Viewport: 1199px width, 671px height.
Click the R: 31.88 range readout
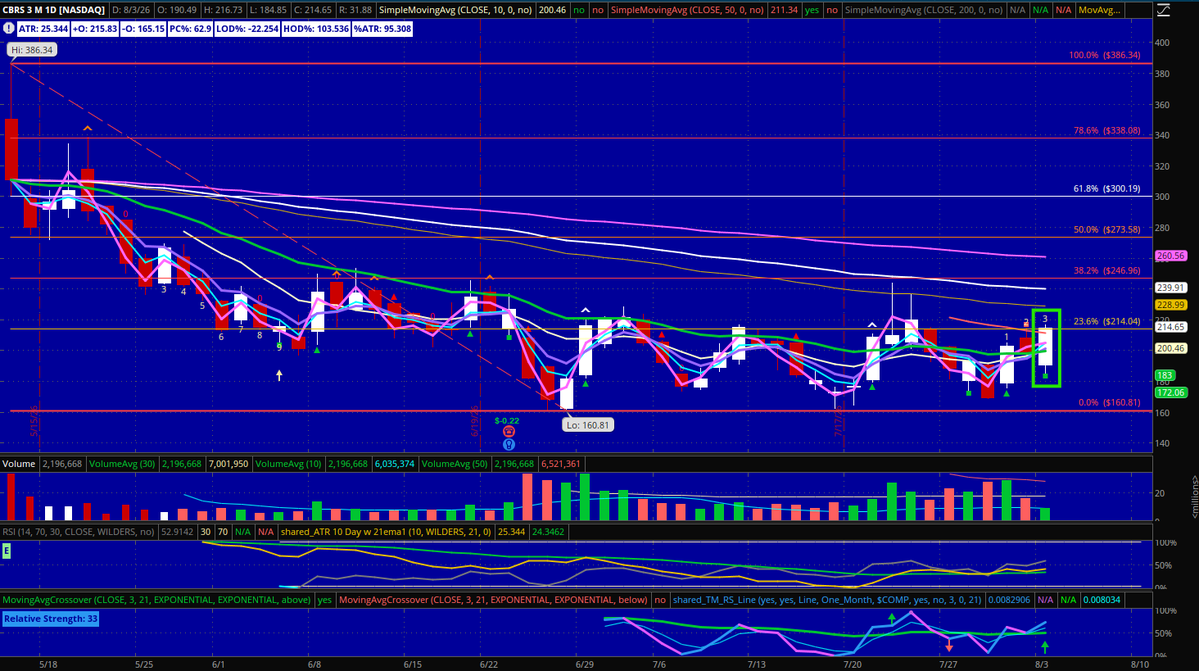tap(355, 10)
